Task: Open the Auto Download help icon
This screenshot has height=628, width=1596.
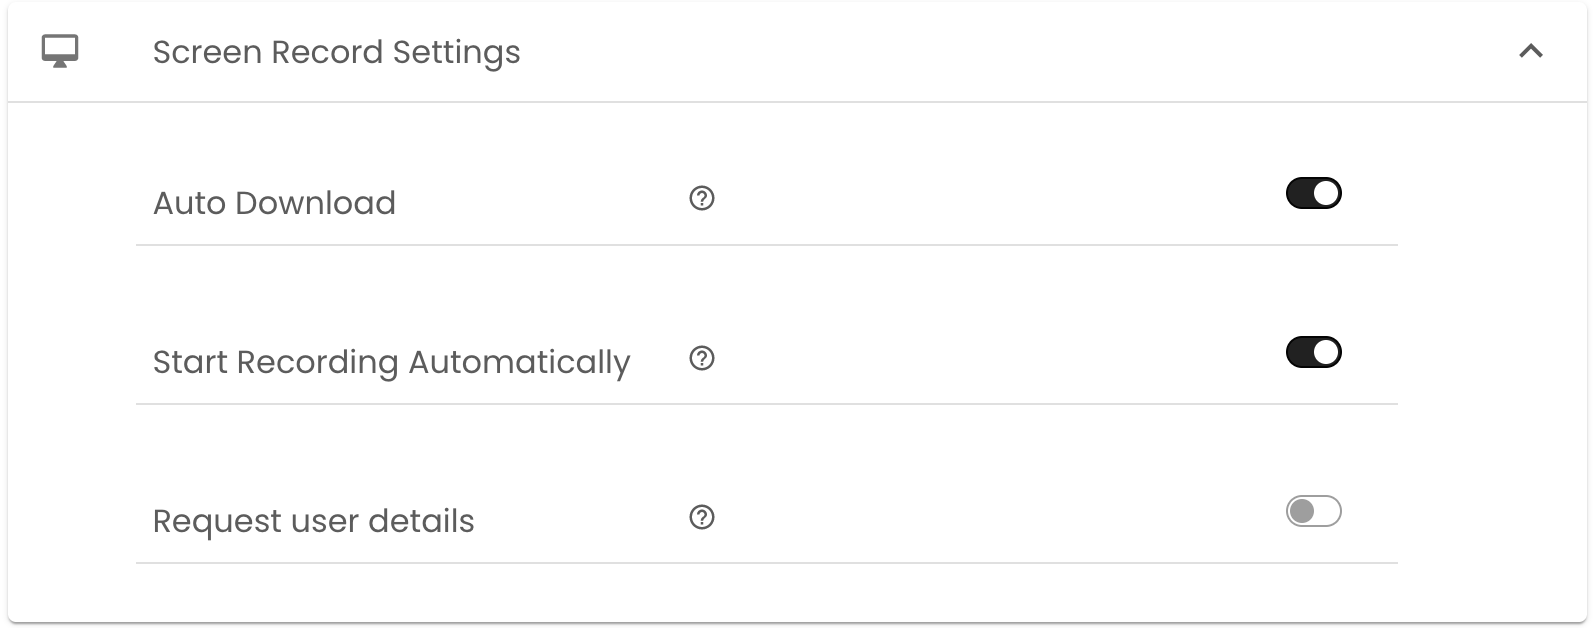Action: [702, 198]
